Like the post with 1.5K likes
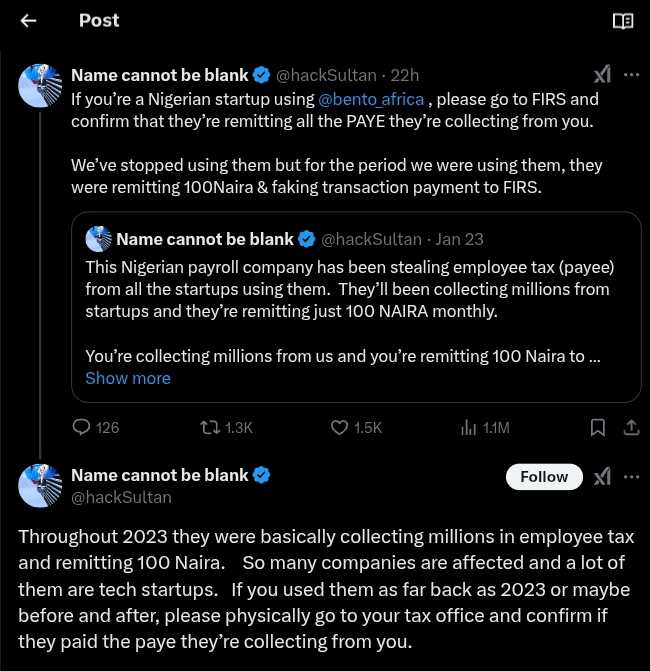650x671 pixels. 340,427
